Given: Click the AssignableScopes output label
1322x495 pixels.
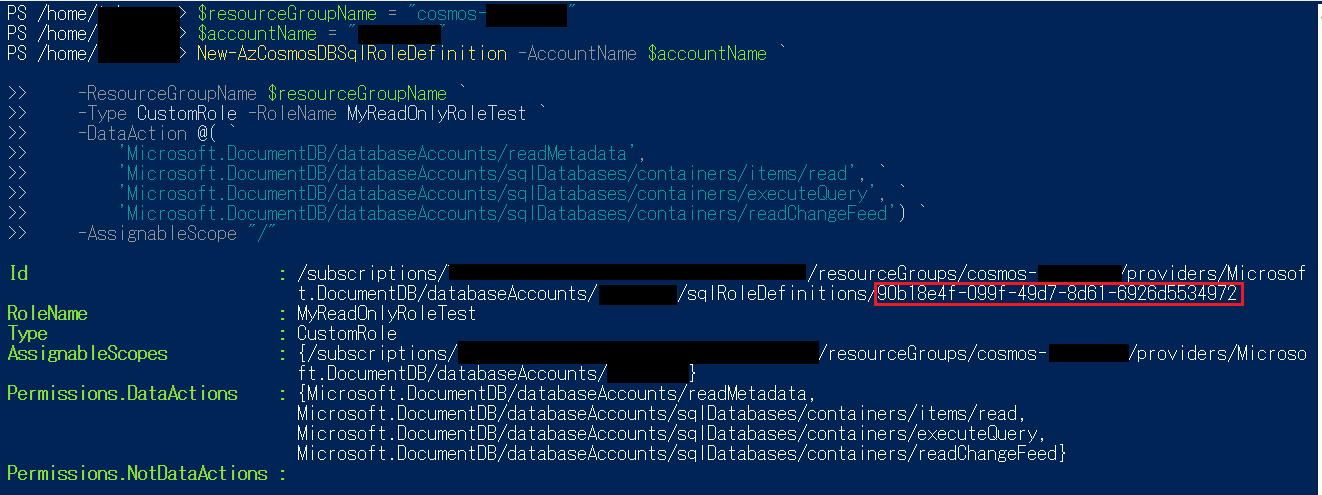Looking at the screenshot, I should (87, 353).
